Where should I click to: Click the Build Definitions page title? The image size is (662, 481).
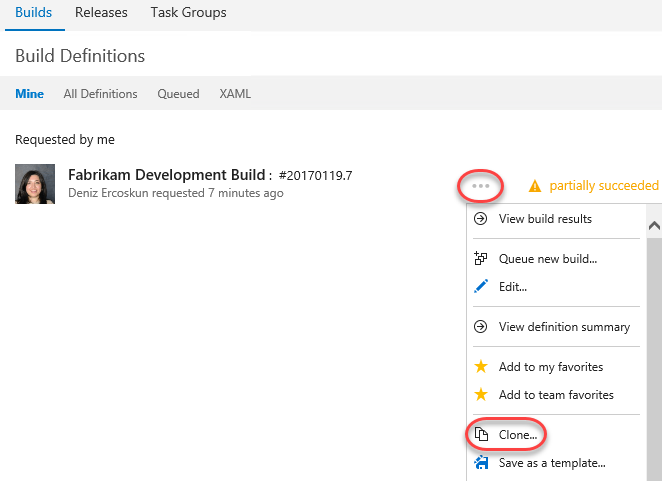click(80, 55)
